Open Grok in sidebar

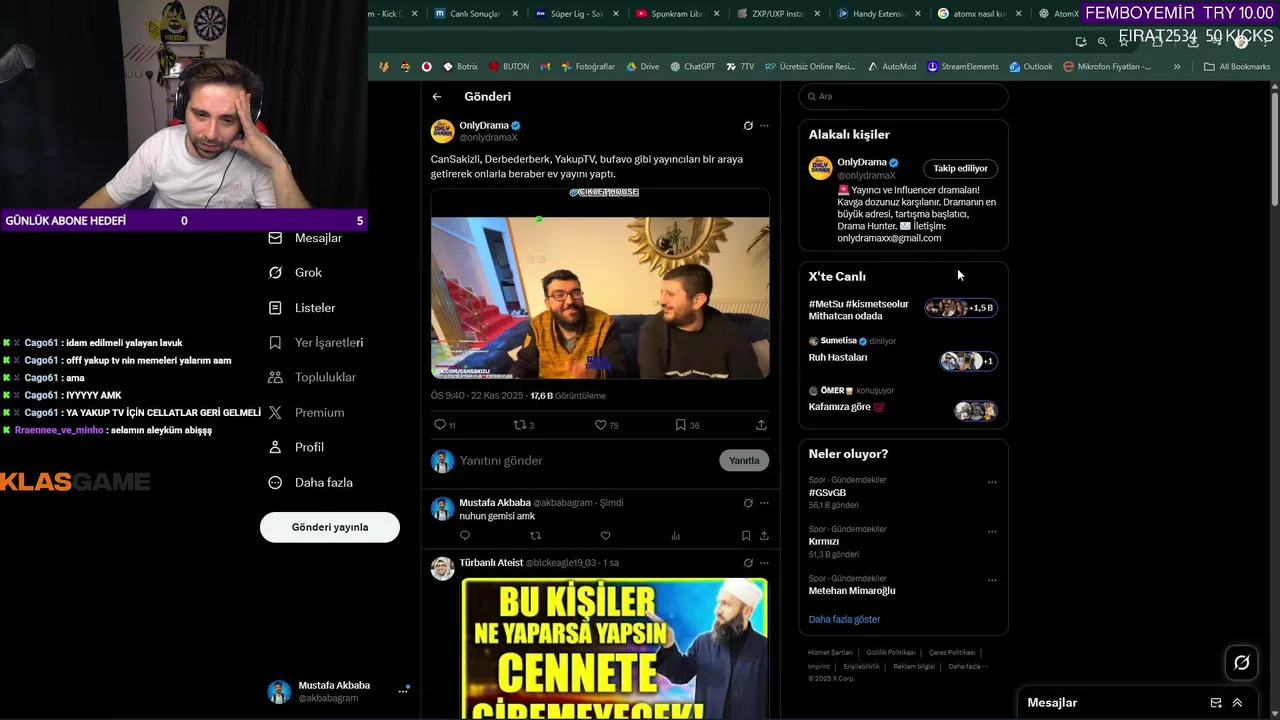tap(295, 273)
